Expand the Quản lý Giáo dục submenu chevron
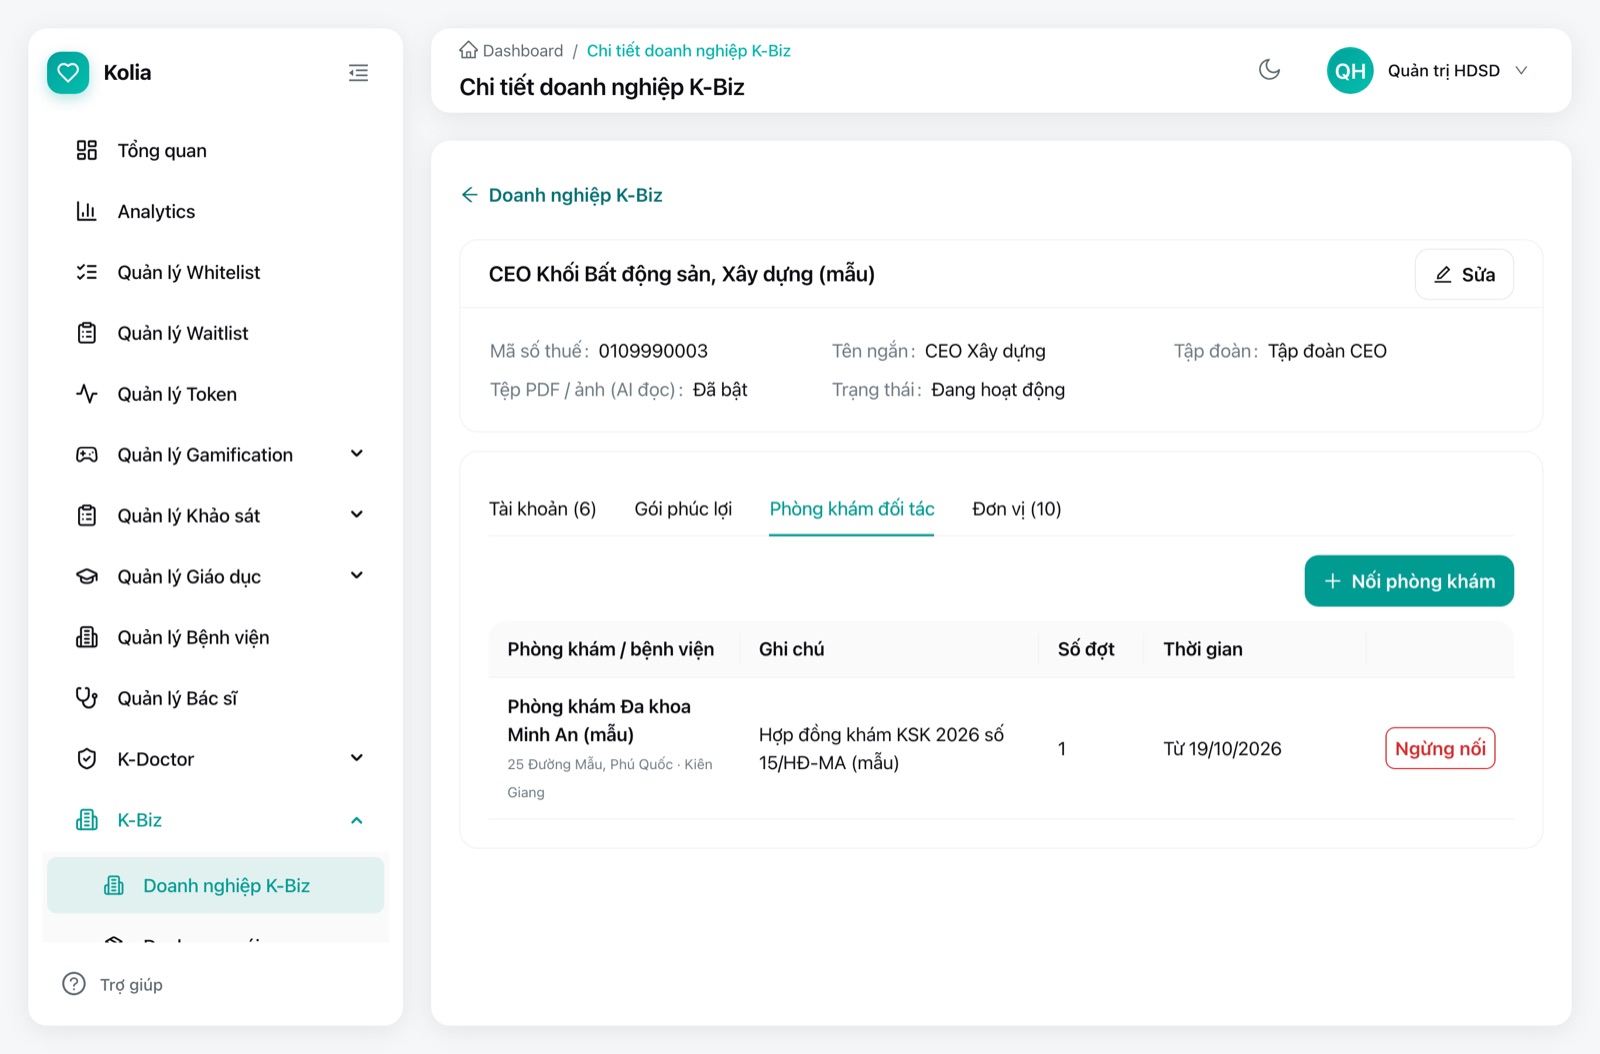 pos(357,576)
